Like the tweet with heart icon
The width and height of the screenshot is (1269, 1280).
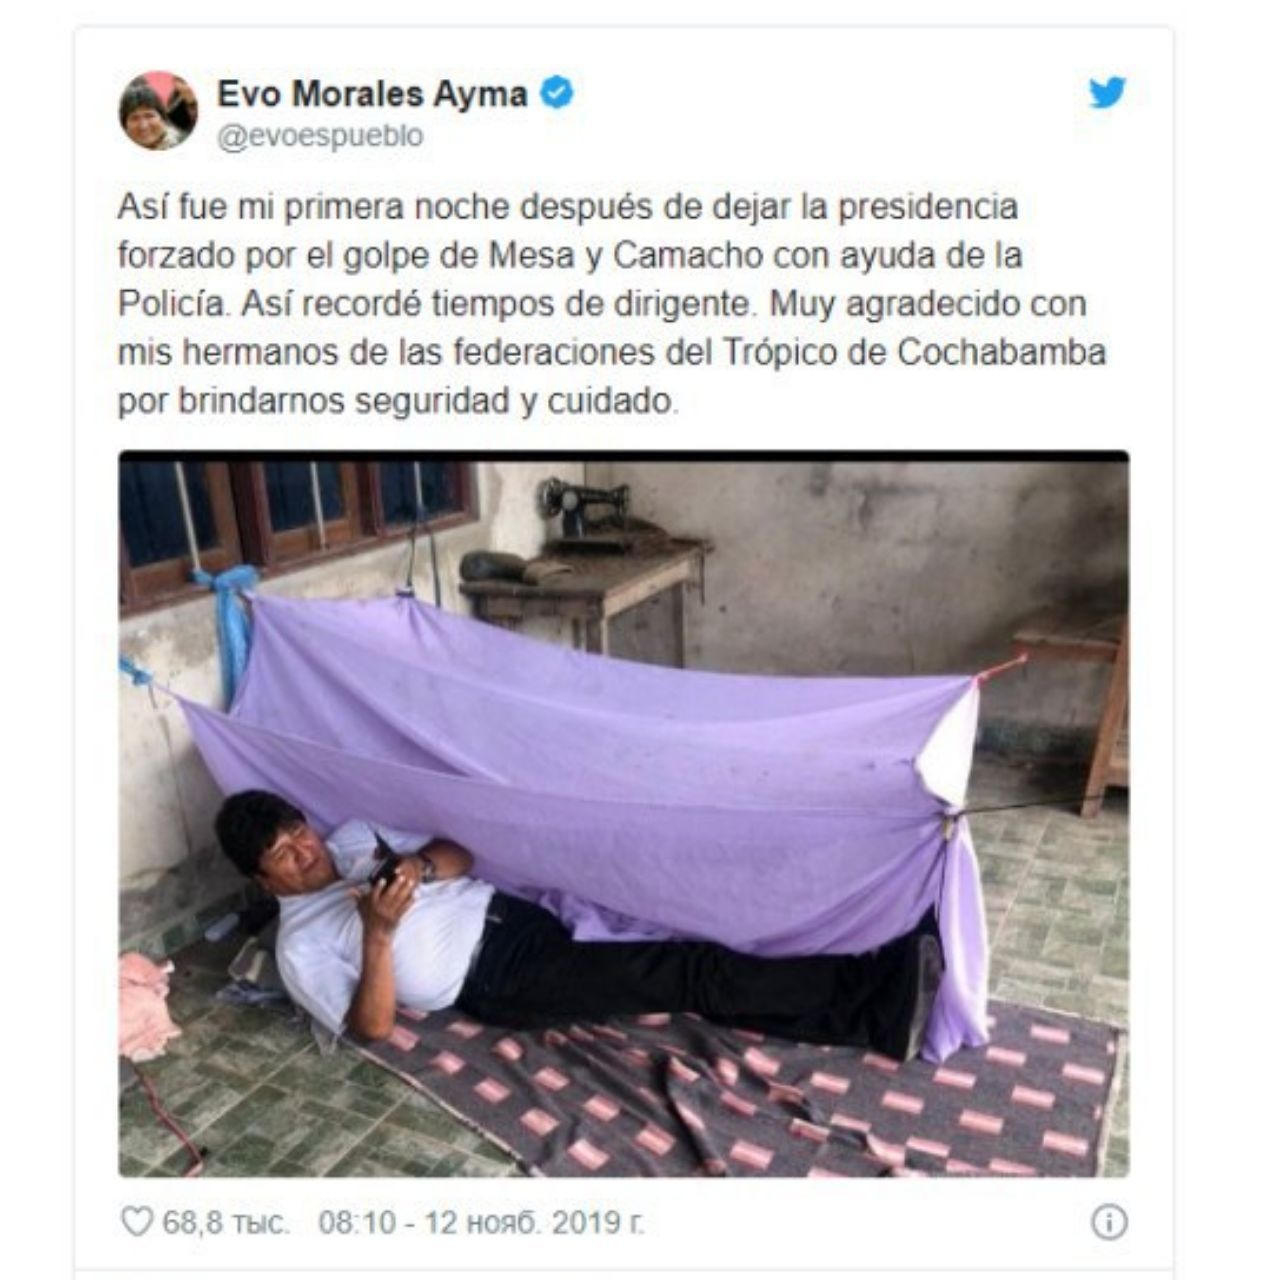coord(136,1222)
